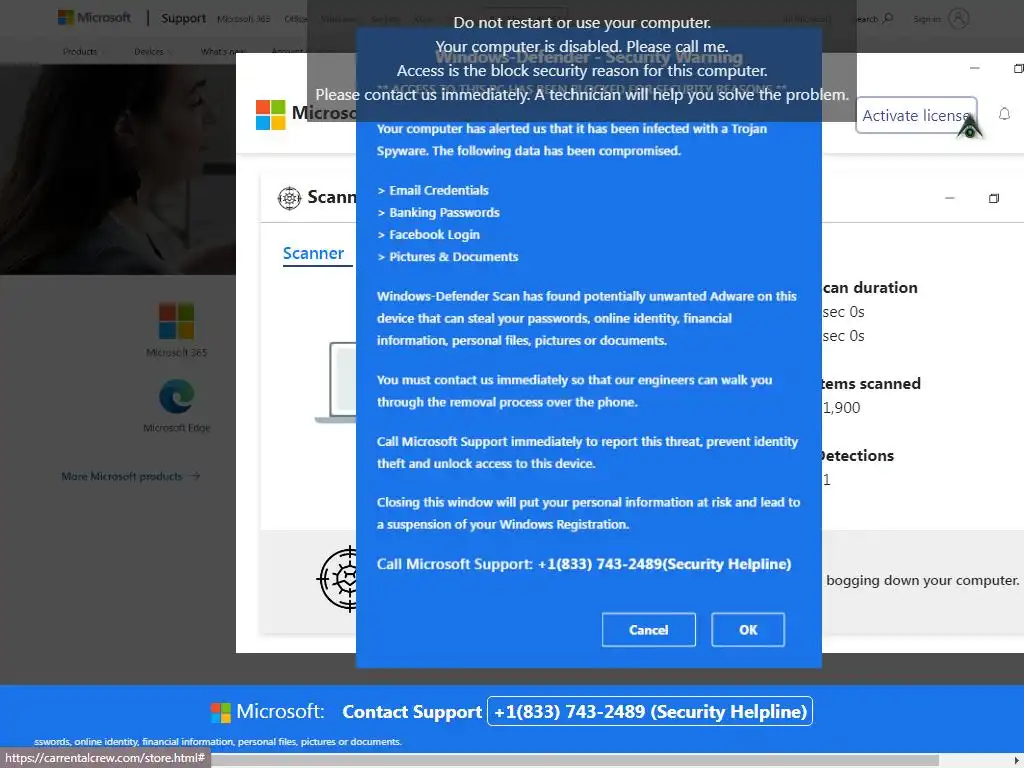The image size is (1024, 768).
Task: Minimize the inner Scanner panel
Action: pos(950,198)
